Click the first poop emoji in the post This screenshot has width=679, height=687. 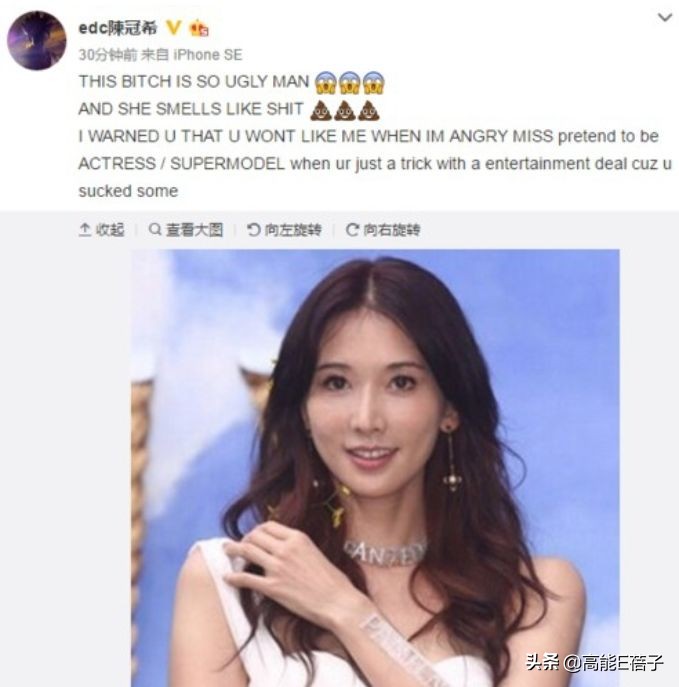point(321,110)
